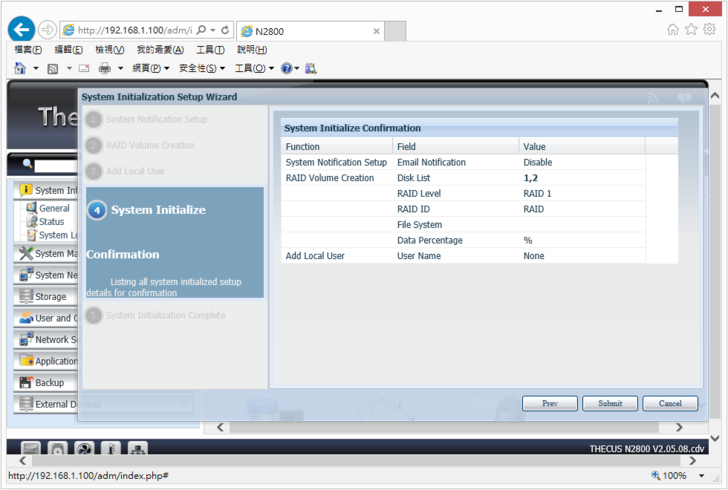
Task: Click the refresh icon in address bar
Action: [x=225, y=30]
